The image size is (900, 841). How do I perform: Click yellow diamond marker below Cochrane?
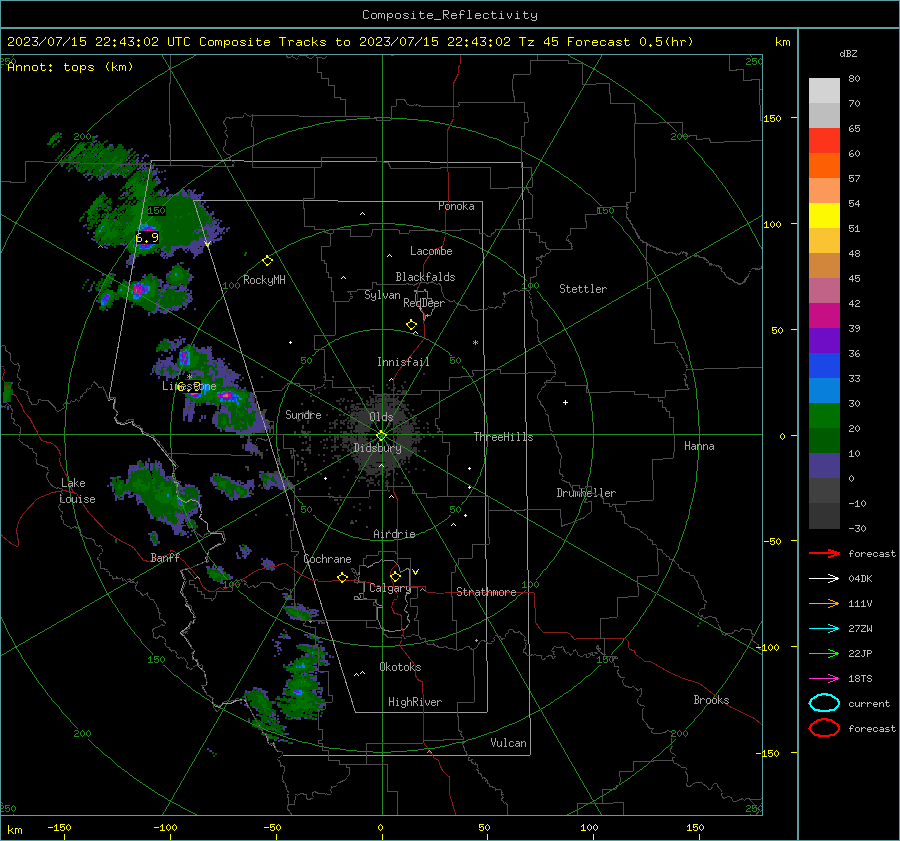[x=342, y=578]
